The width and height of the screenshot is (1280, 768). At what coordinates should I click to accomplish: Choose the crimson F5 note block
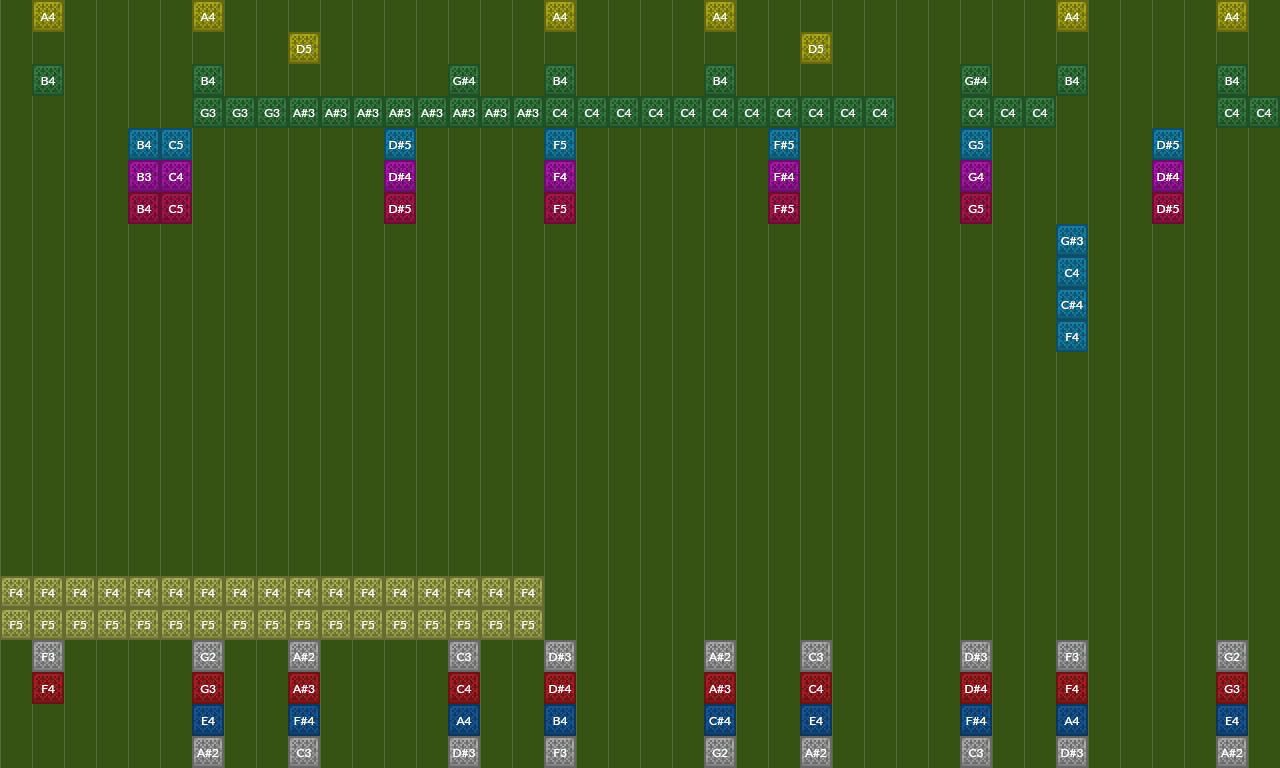tap(560, 208)
